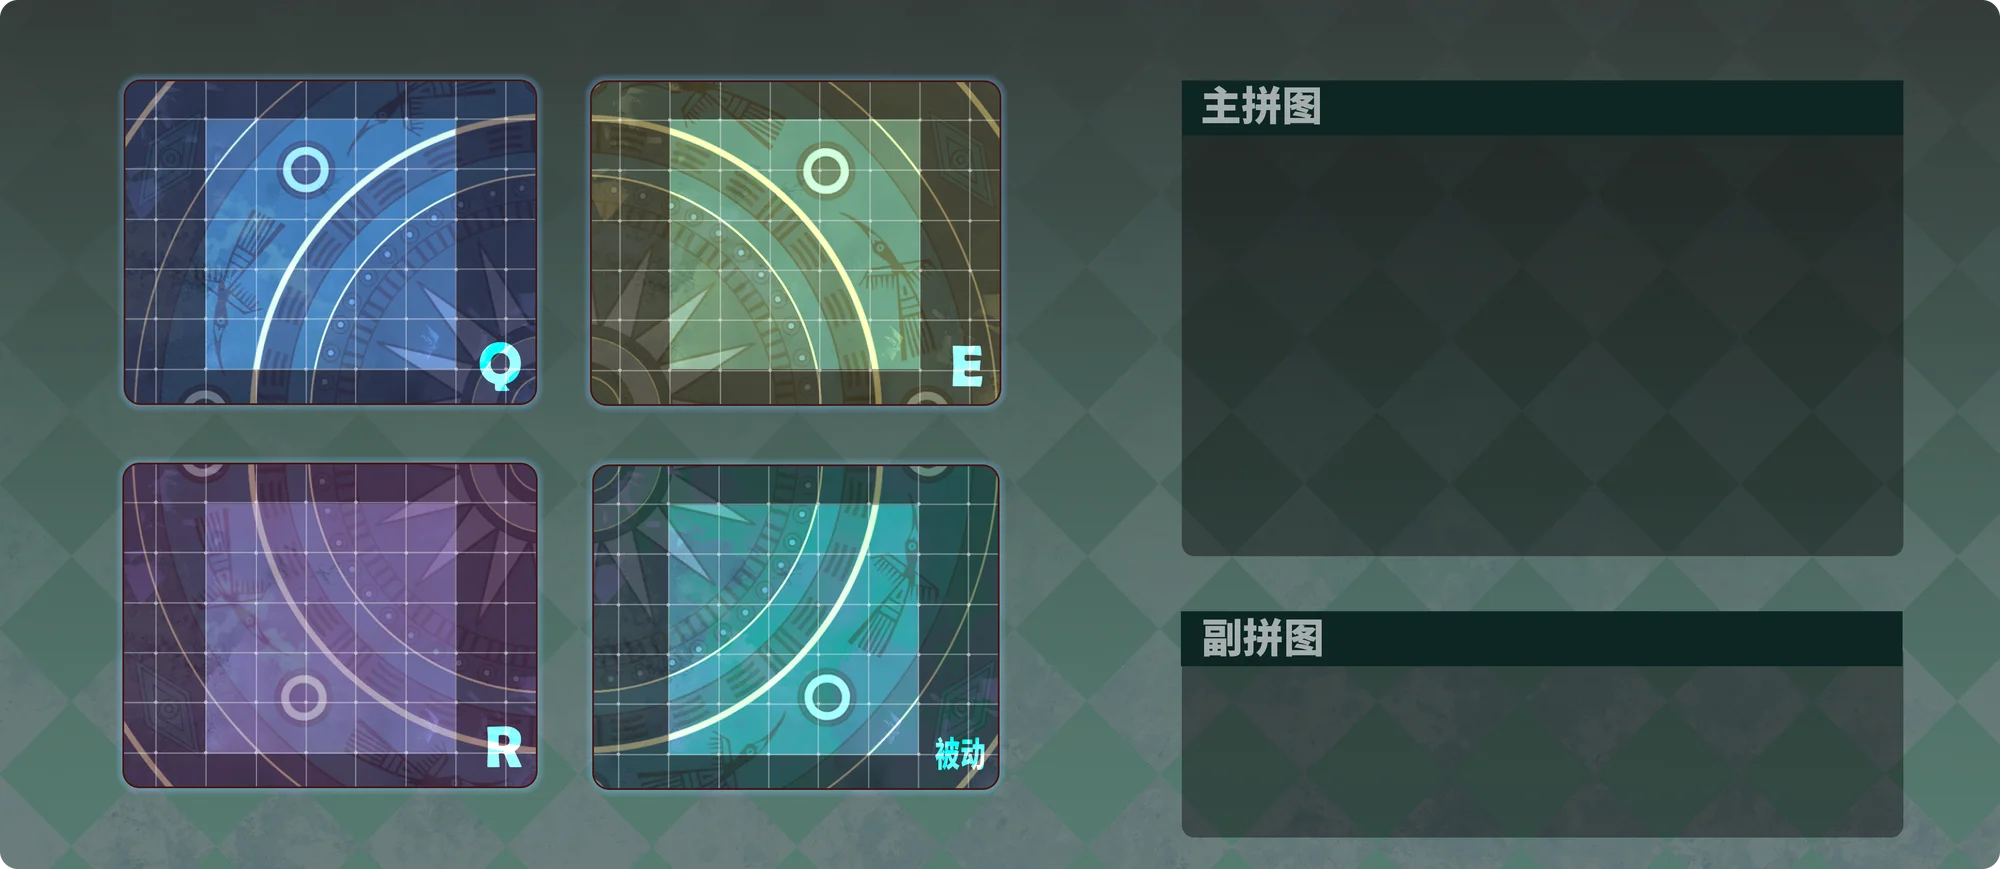Click the 副拼图 panel header
This screenshot has height=869, width=2000.
[x=1542, y=639]
